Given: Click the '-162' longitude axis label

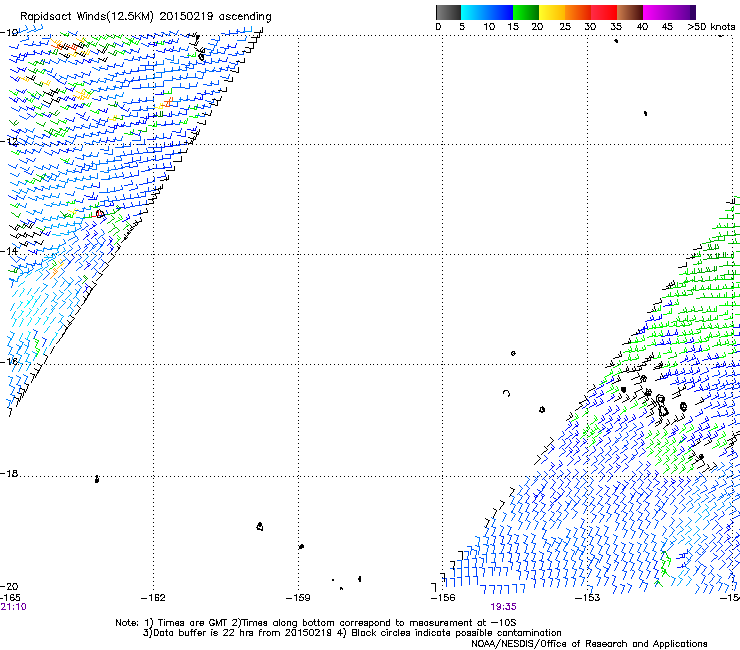Looking at the screenshot, I should (153, 598).
